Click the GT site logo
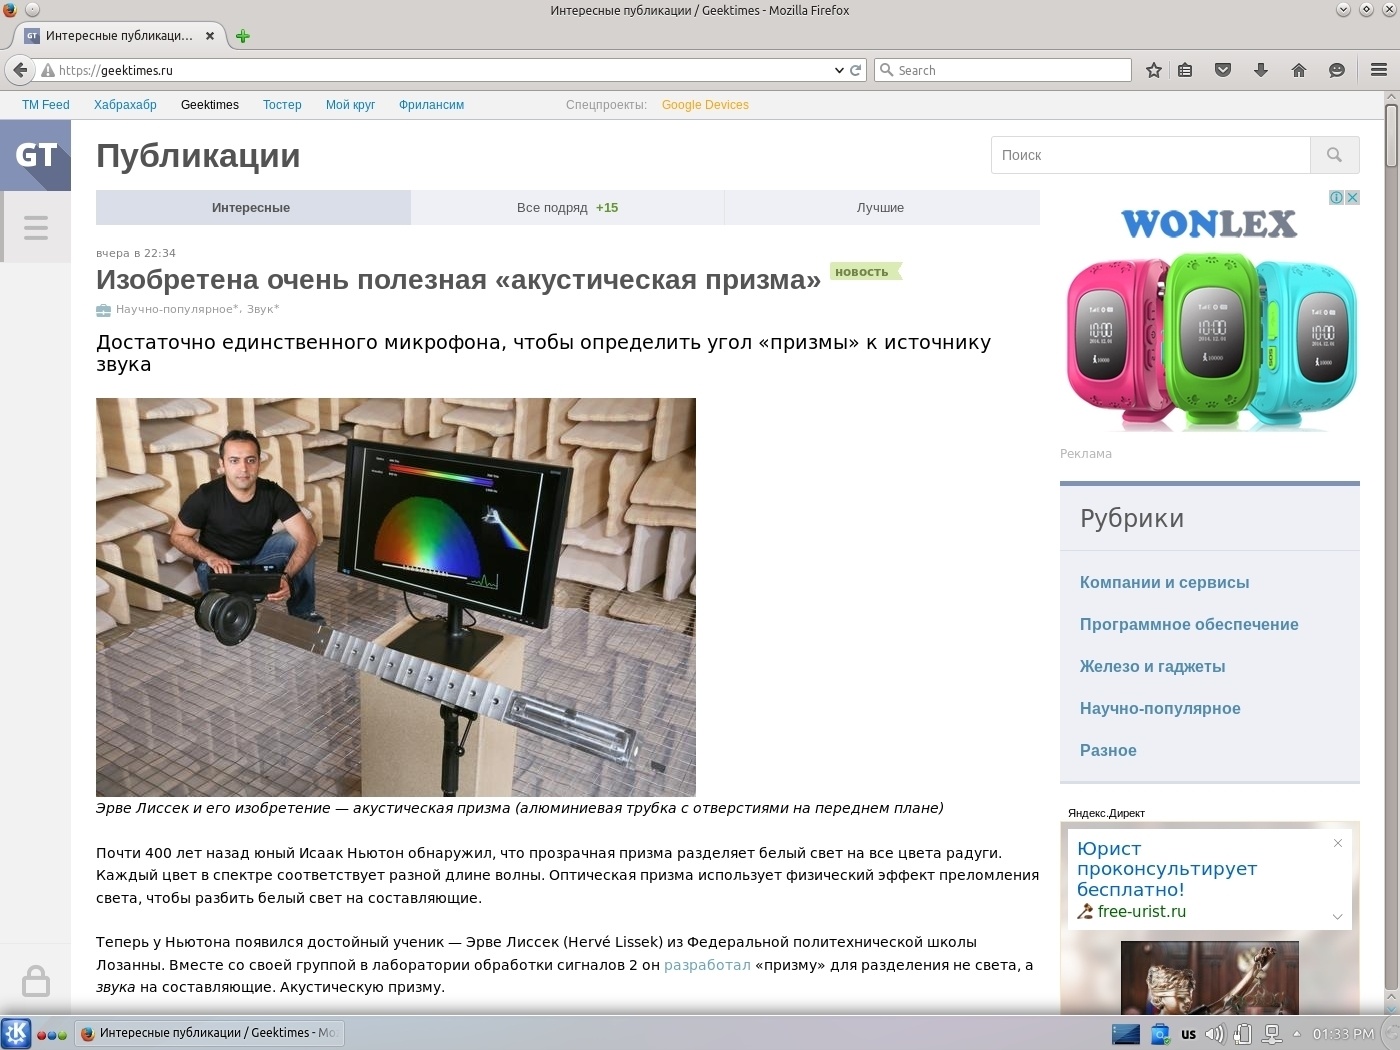Screen dimensions: 1400x1050 pyautogui.click(x=36, y=155)
